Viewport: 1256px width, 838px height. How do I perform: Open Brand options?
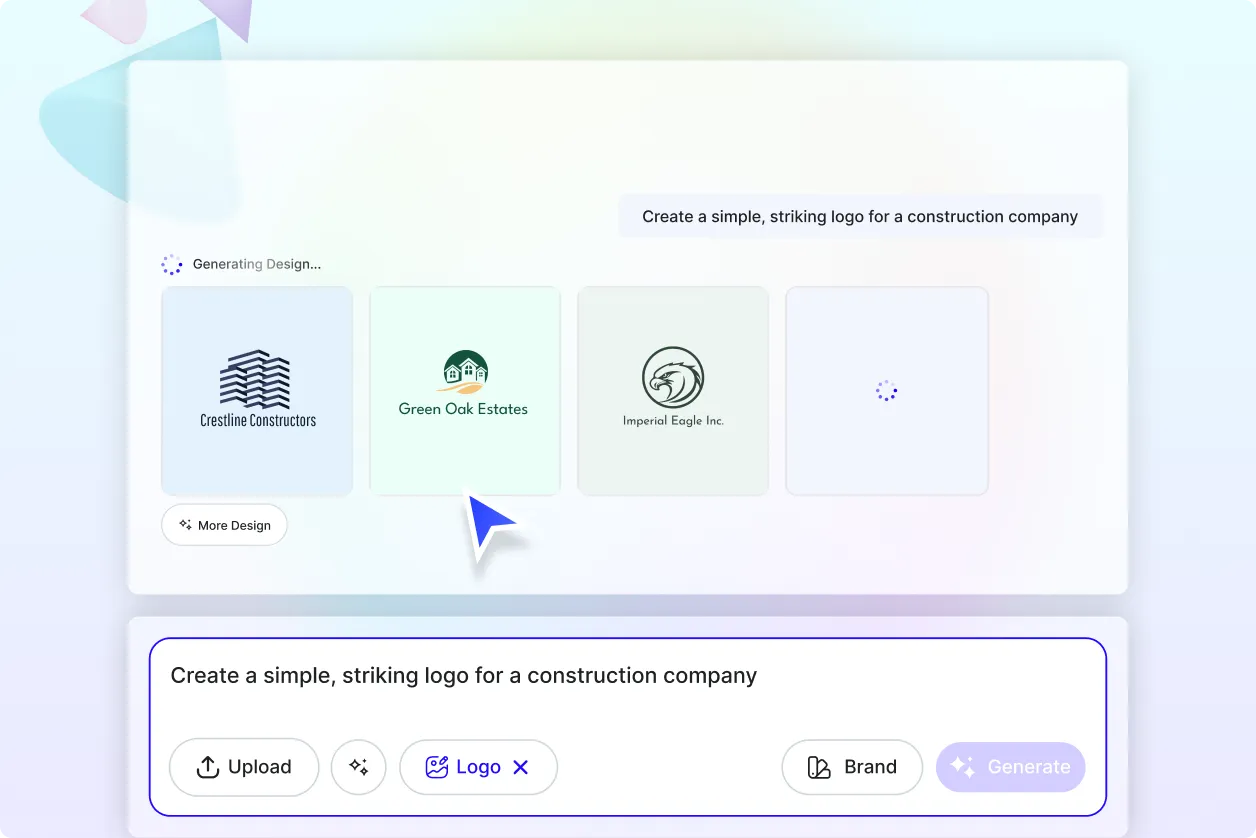[852, 766]
